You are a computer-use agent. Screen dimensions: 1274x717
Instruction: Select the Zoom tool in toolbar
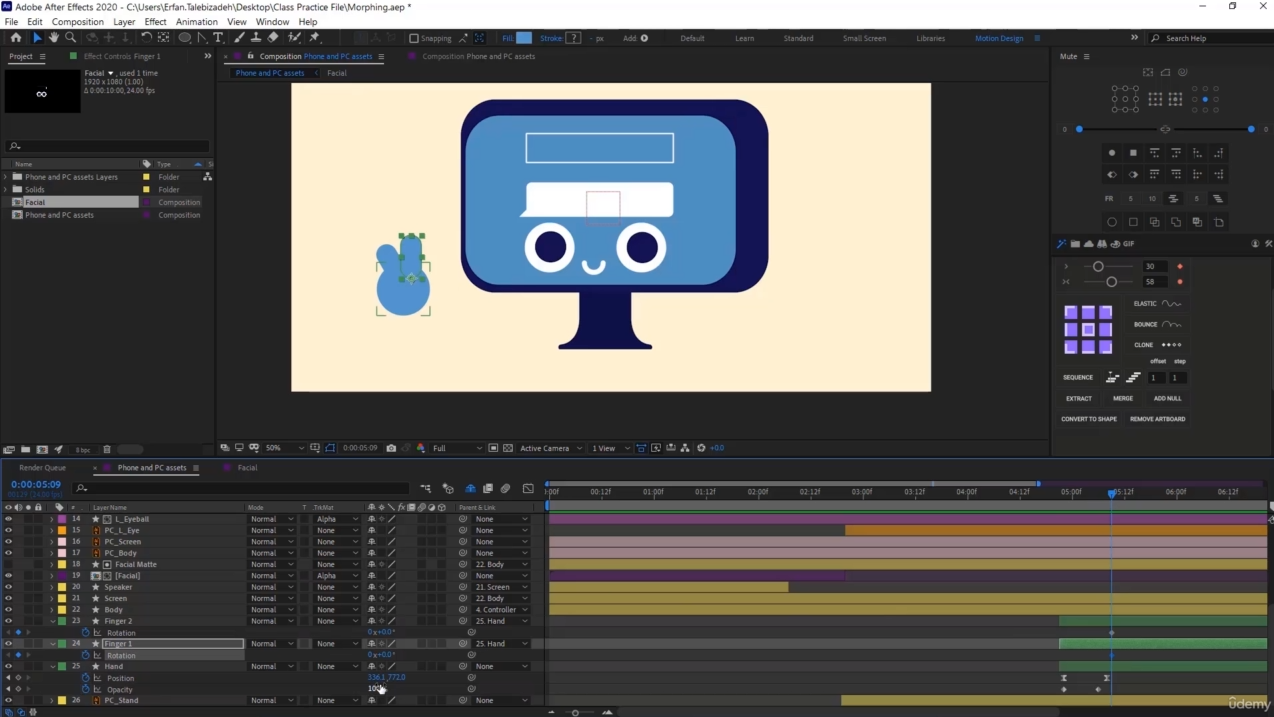coord(71,38)
